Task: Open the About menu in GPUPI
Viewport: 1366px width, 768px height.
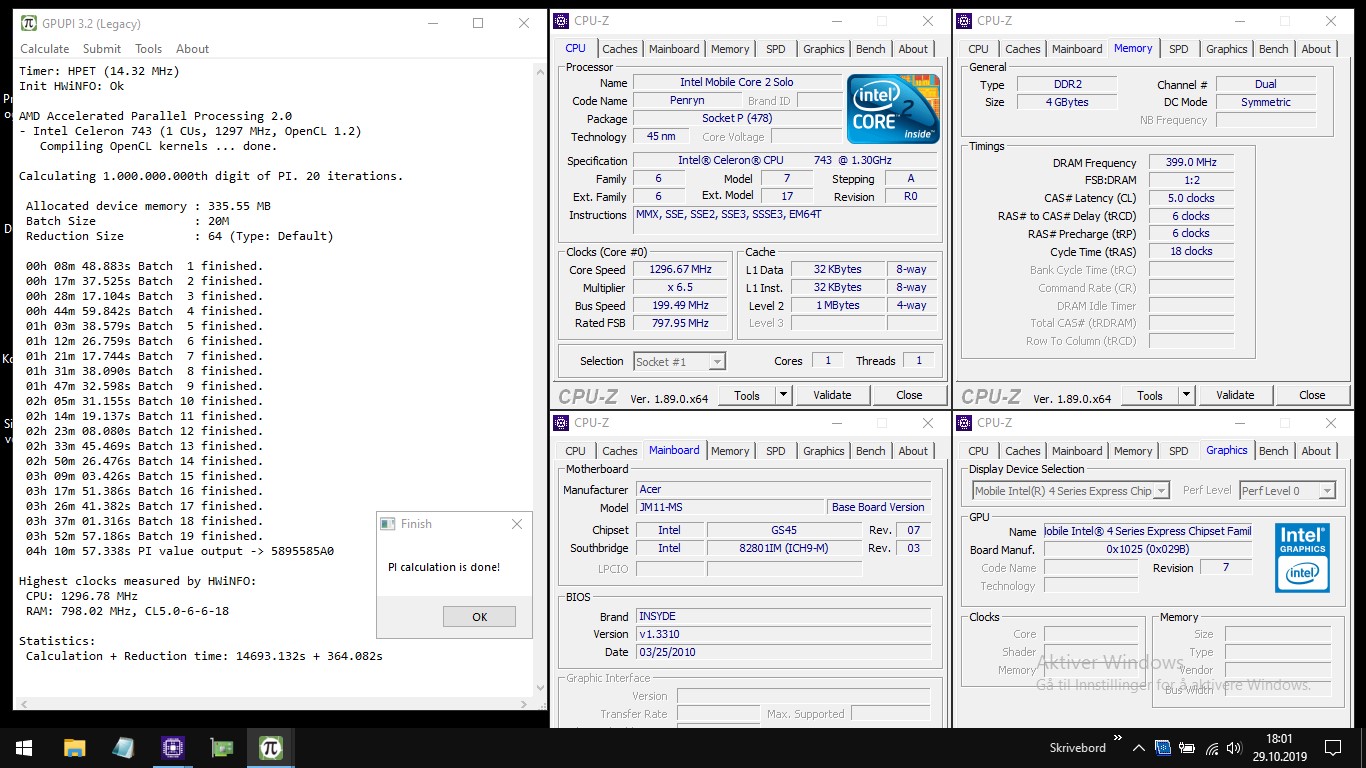Action: click(x=193, y=48)
